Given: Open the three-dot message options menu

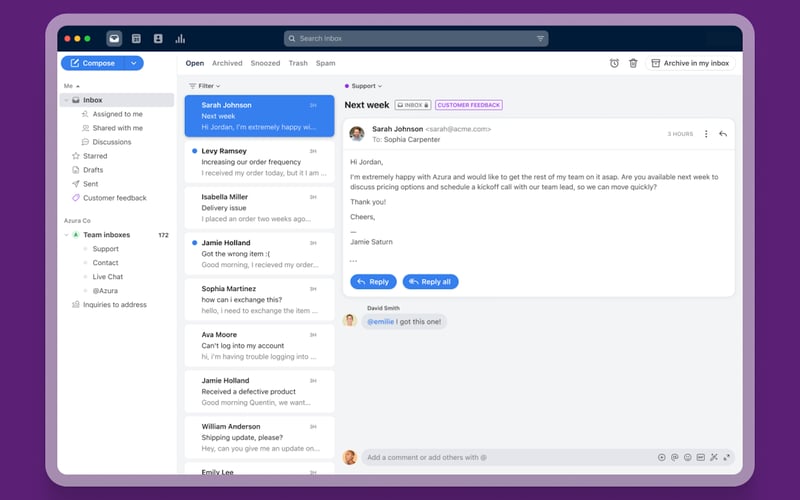Looking at the screenshot, I should tap(706, 134).
